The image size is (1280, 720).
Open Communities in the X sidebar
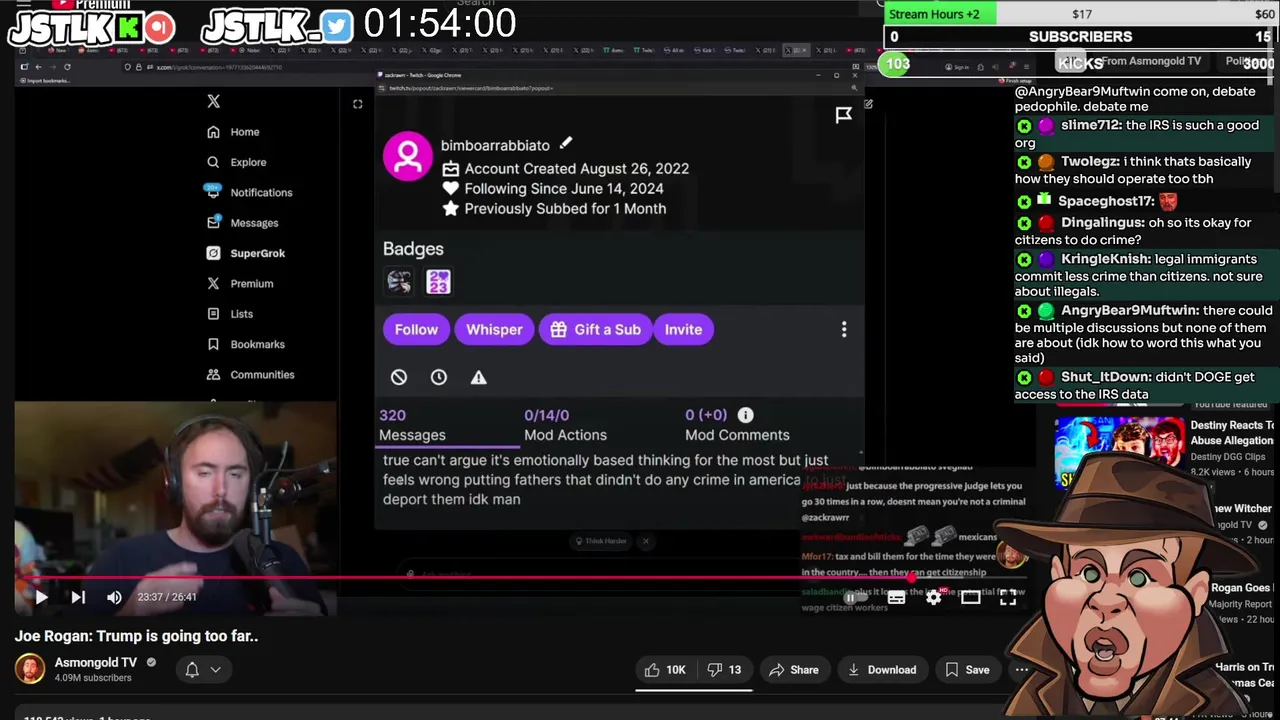pos(251,374)
